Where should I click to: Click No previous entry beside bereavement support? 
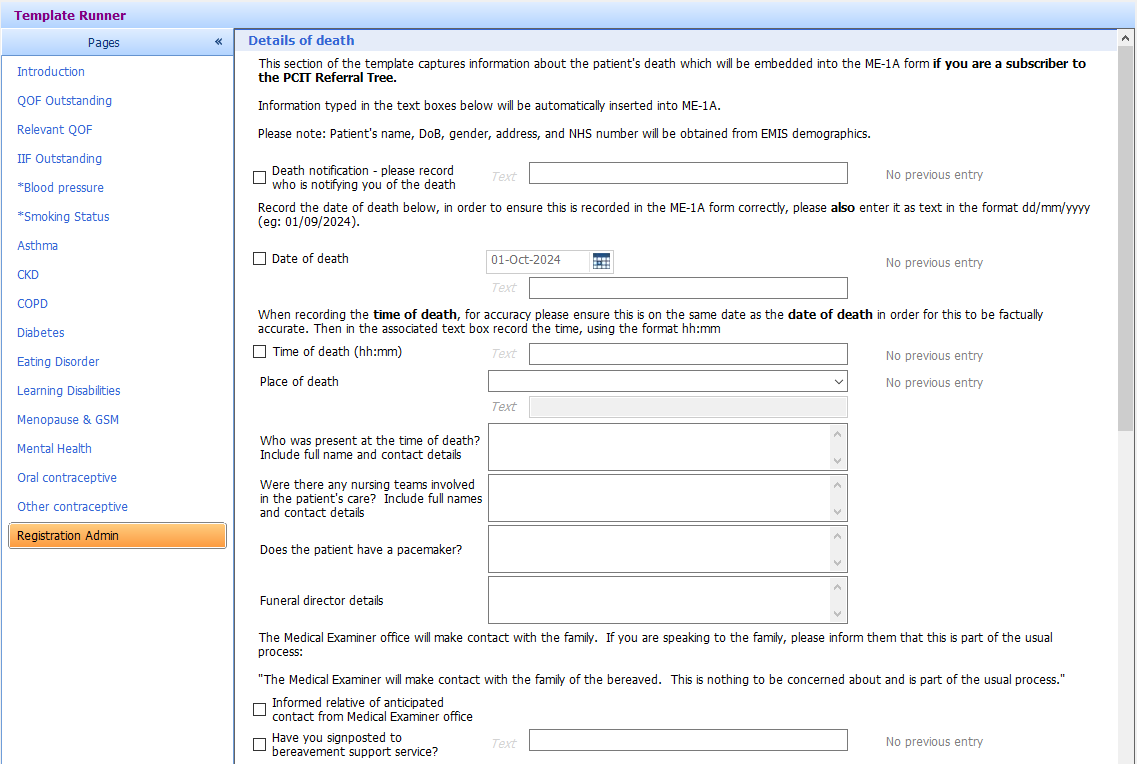coord(934,742)
